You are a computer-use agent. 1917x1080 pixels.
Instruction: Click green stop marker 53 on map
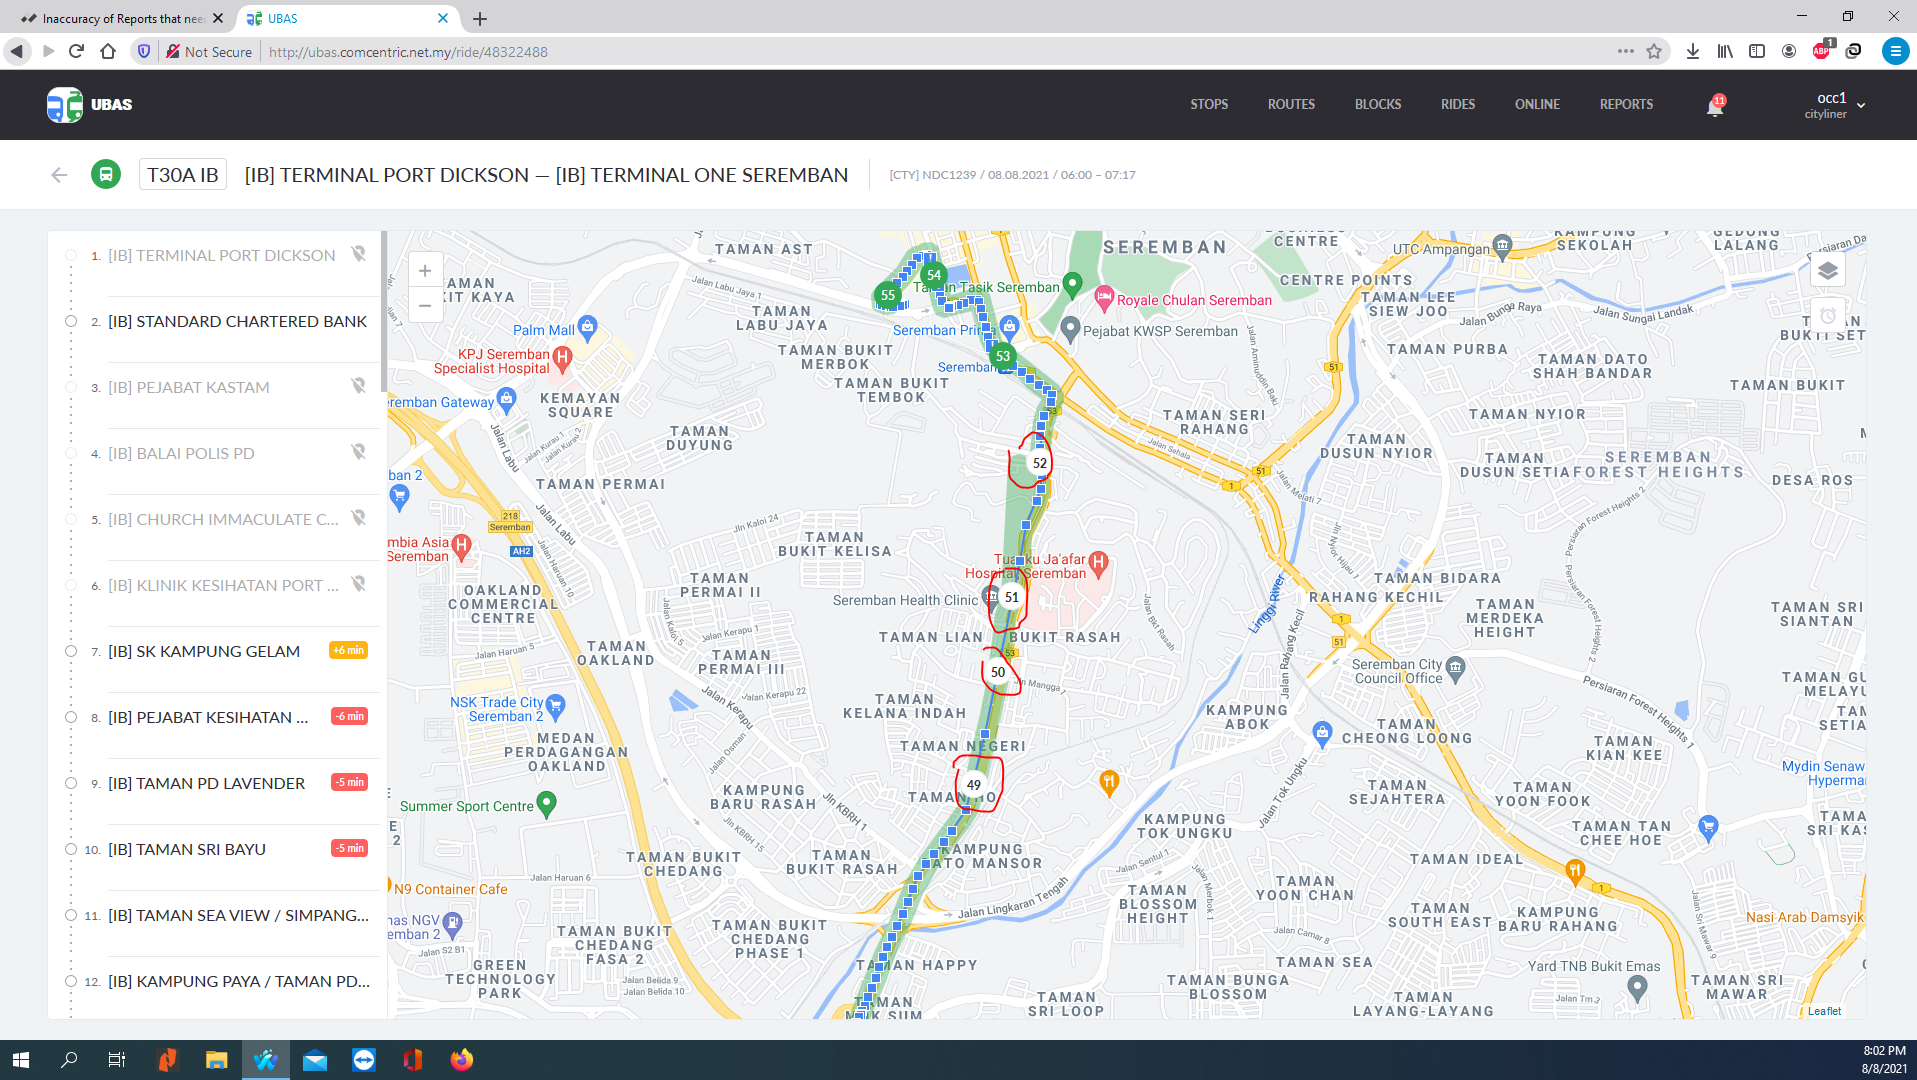click(1002, 356)
